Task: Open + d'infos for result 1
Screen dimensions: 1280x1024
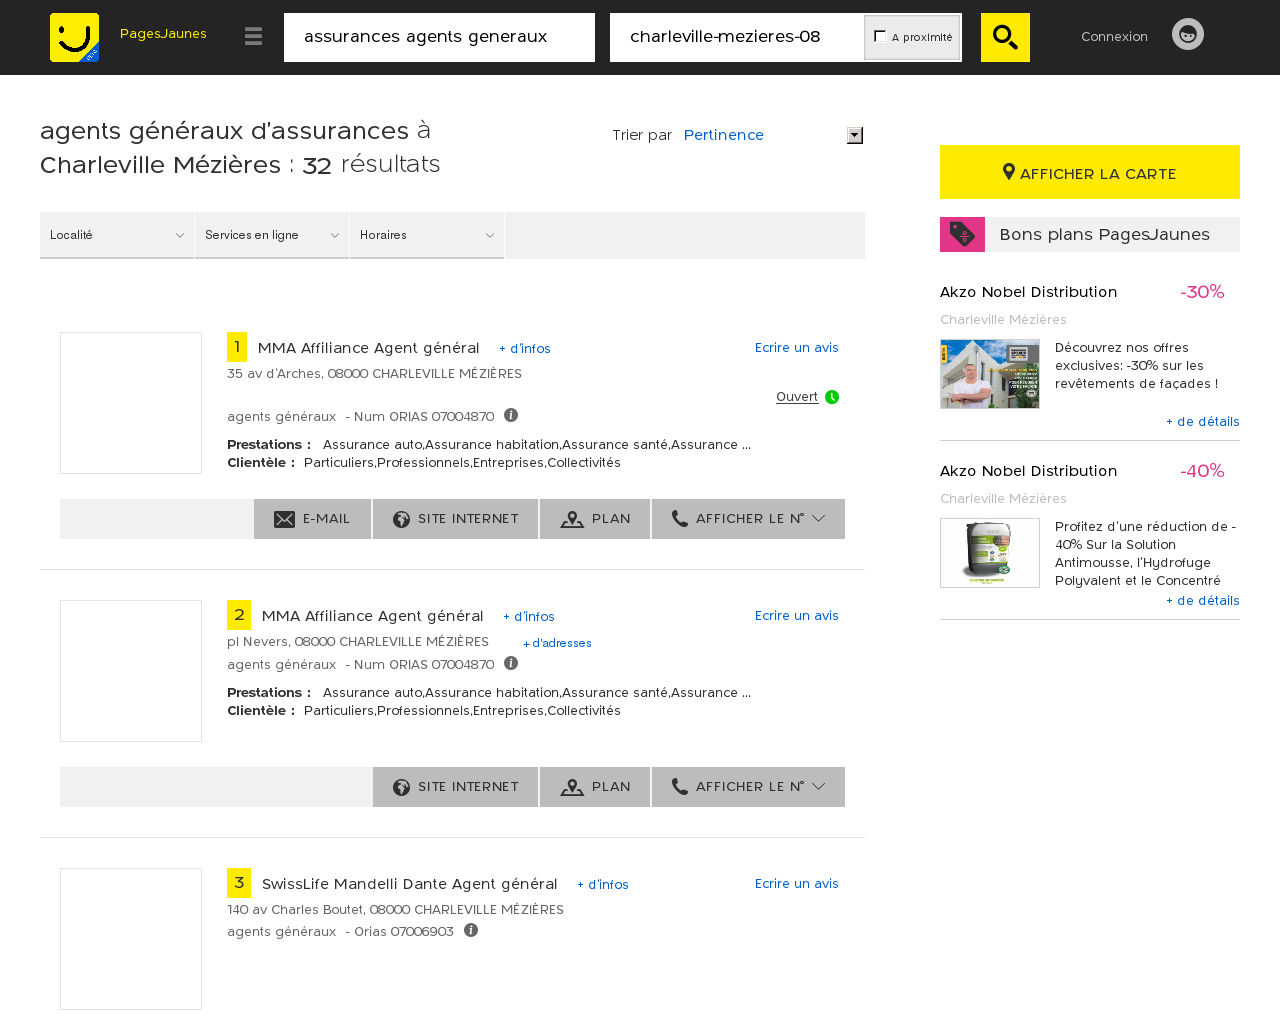Action: [525, 348]
